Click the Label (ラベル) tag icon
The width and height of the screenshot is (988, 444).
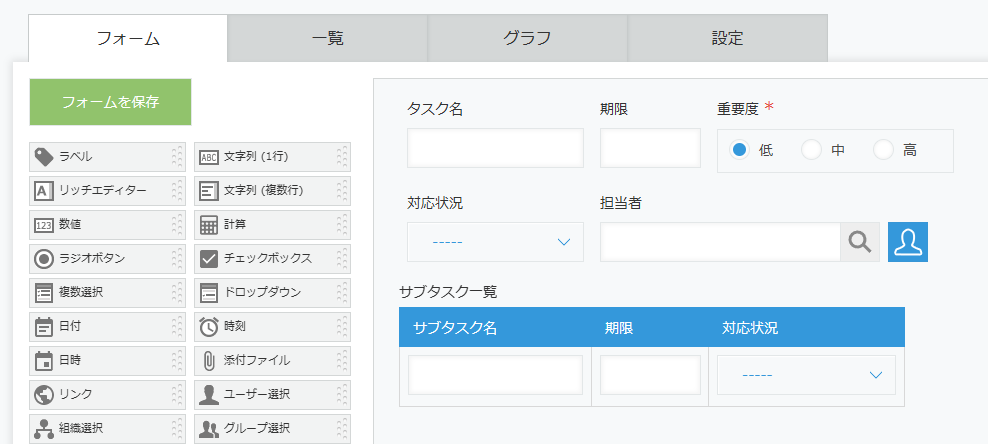tap(44, 157)
